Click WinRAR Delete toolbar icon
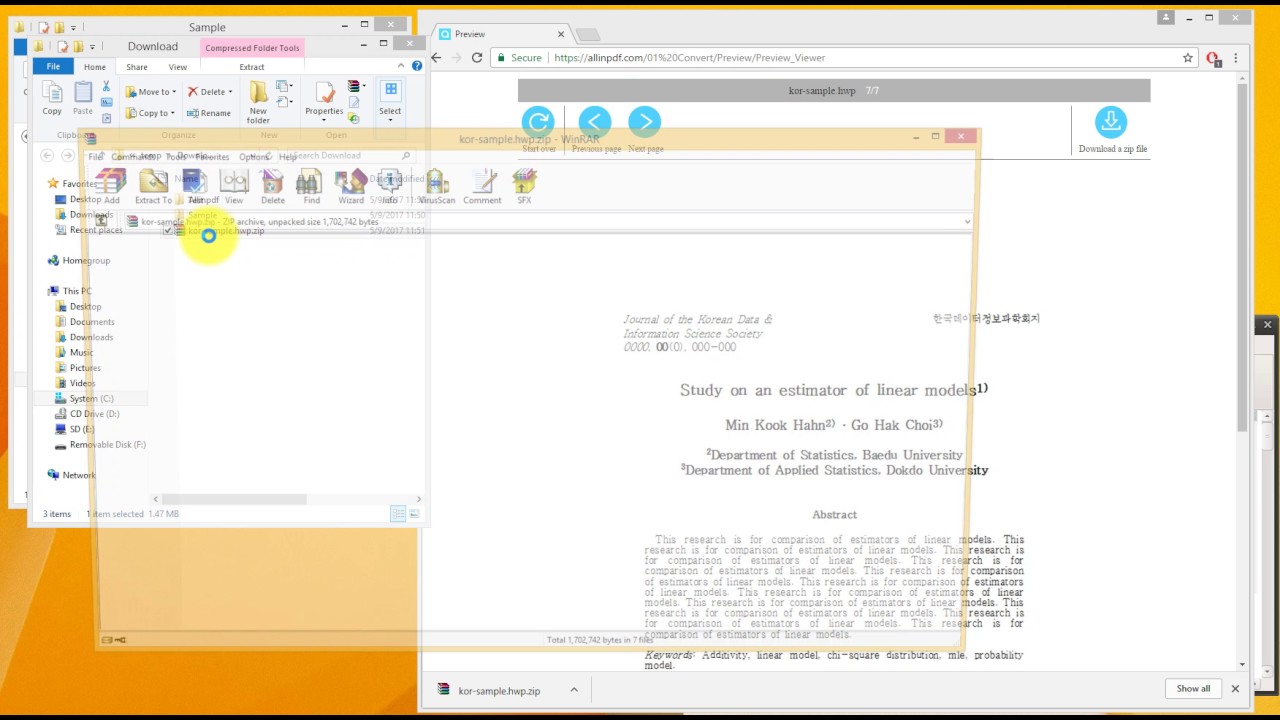 [x=272, y=181]
